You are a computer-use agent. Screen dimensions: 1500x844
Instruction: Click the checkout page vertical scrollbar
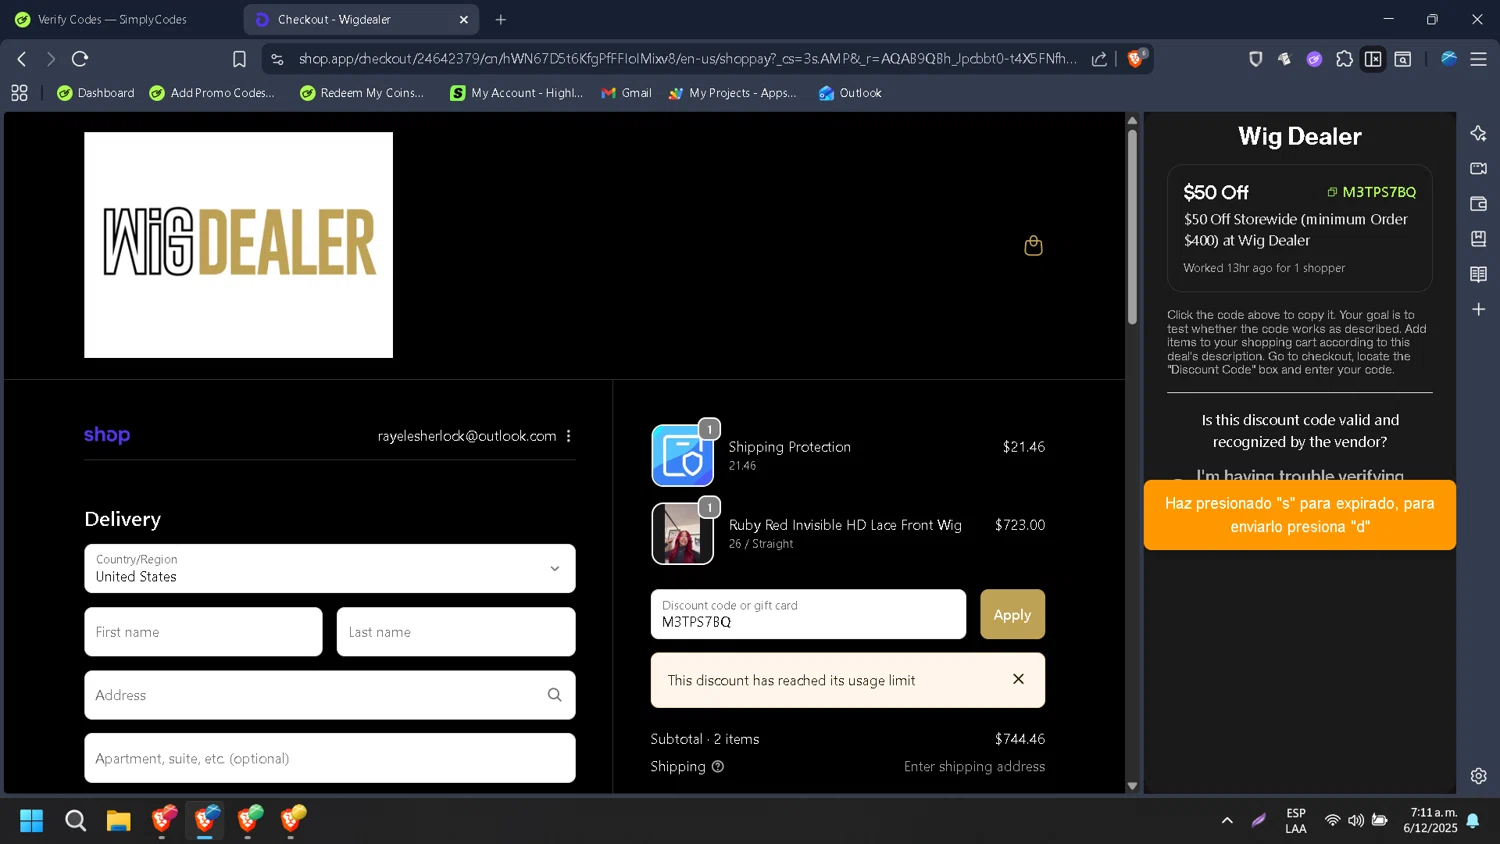pyautogui.click(x=1132, y=226)
